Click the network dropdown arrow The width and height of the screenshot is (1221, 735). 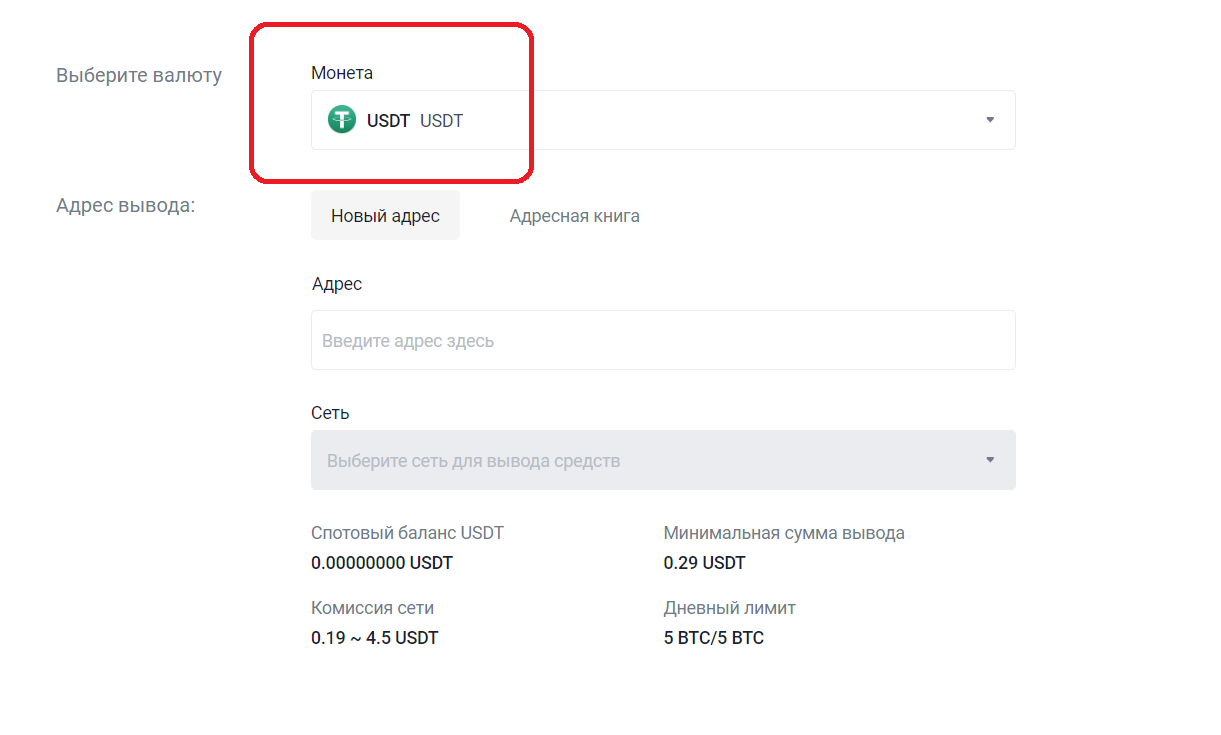pos(990,460)
